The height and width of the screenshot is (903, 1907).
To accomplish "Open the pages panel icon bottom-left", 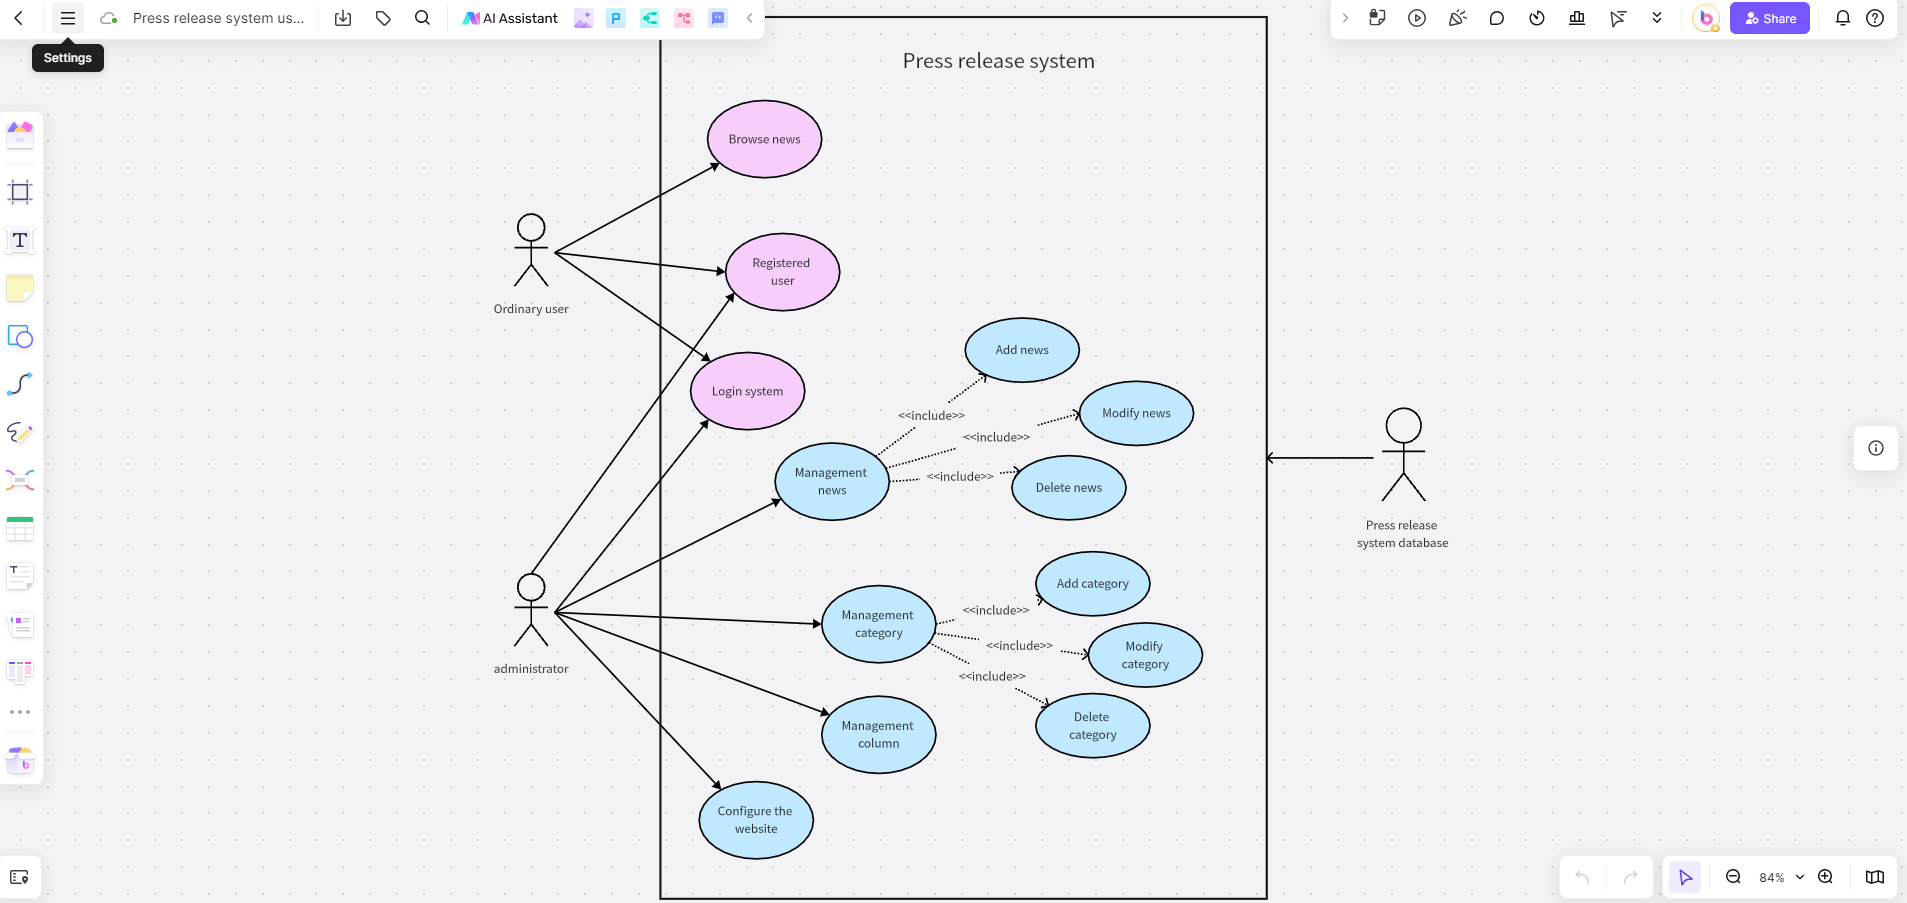I will (x=19, y=877).
